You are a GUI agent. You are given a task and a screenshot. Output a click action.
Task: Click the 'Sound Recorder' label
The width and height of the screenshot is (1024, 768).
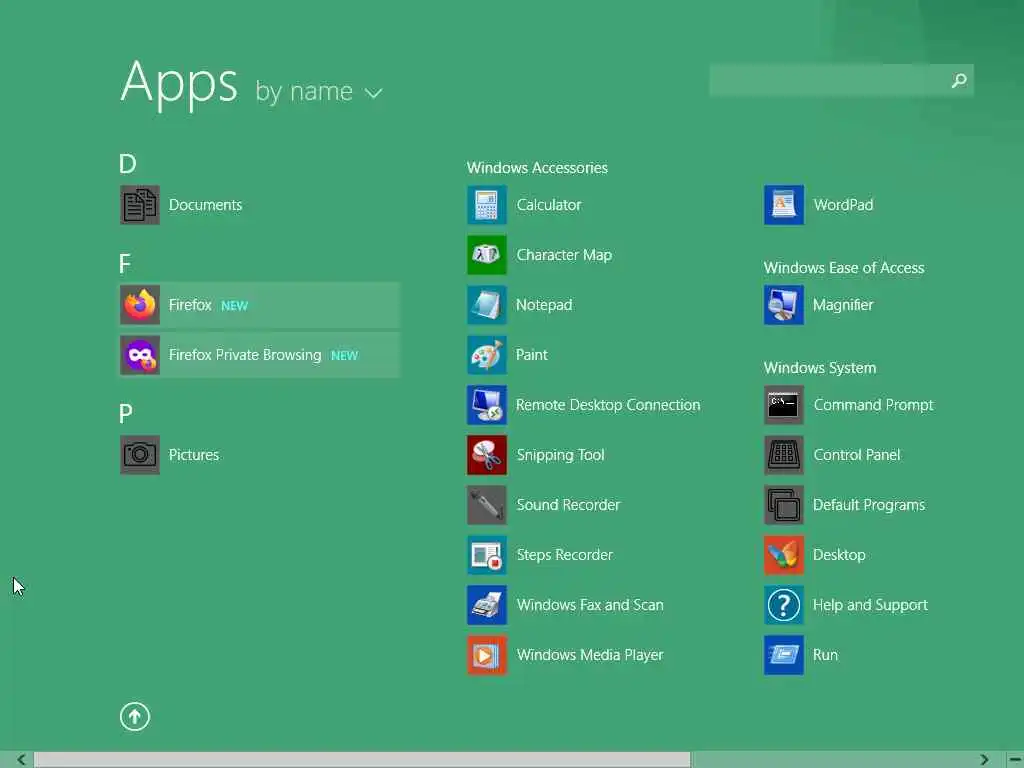coord(568,505)
